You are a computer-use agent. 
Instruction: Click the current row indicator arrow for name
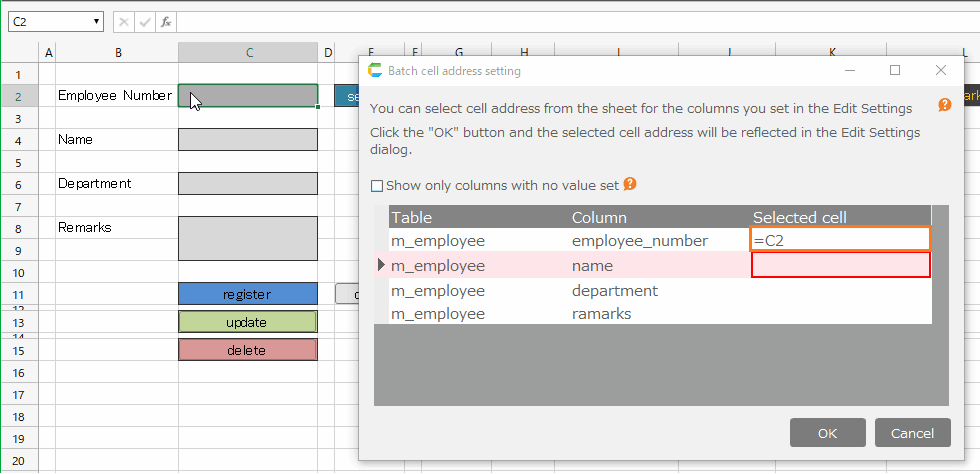[381, 265]
